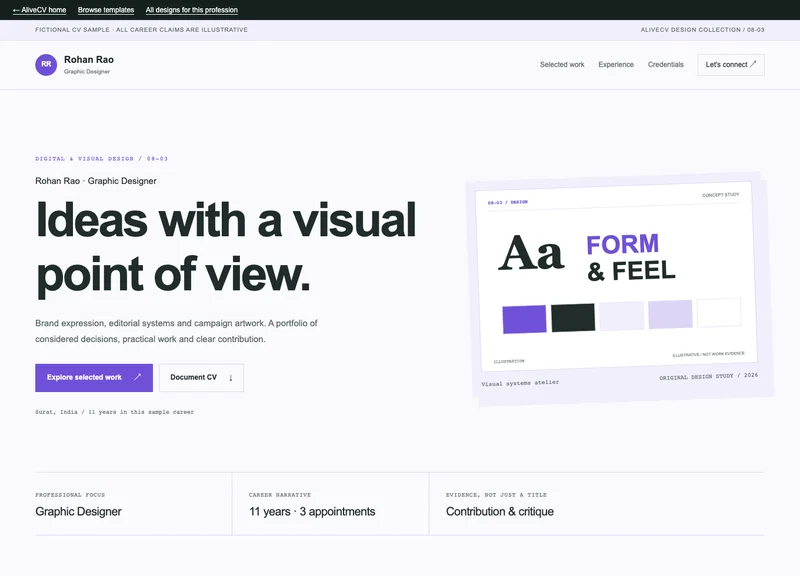Click the 'Contribution & critique' text

(x=499, y=512)
